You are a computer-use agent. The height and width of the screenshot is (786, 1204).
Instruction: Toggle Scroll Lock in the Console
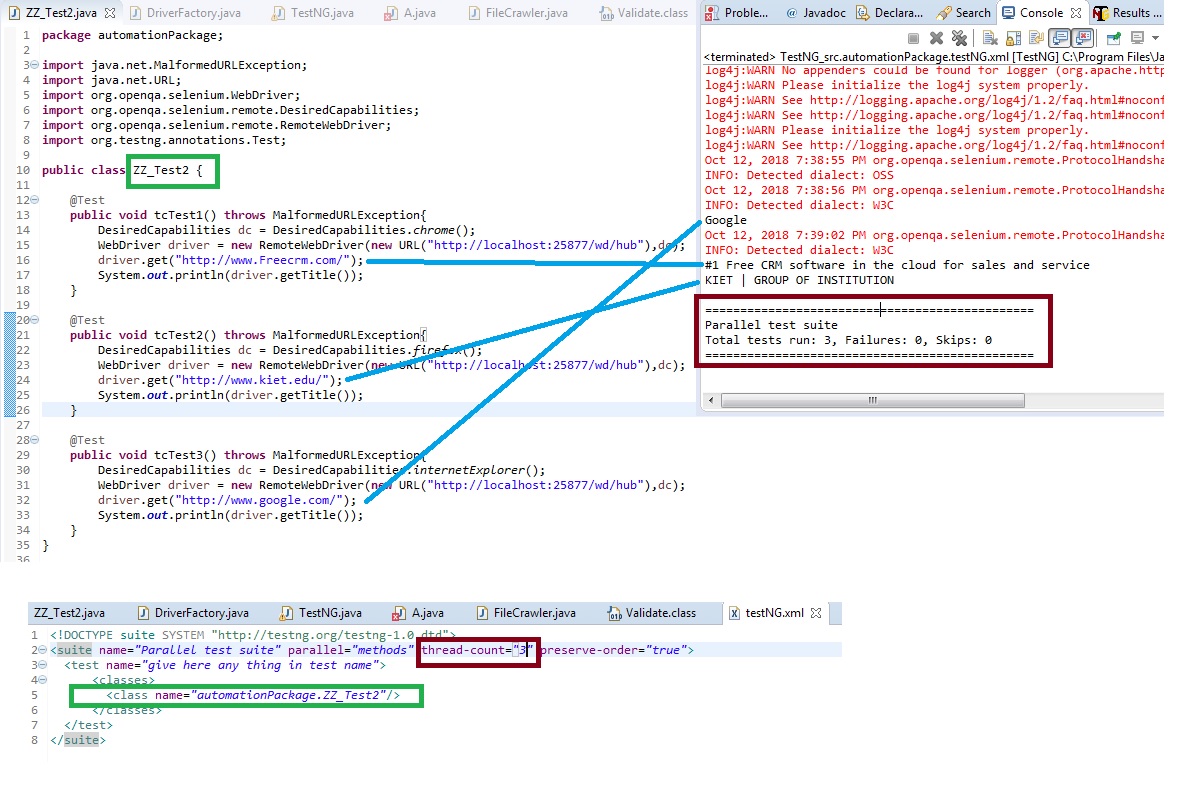tap(1012, 37)
